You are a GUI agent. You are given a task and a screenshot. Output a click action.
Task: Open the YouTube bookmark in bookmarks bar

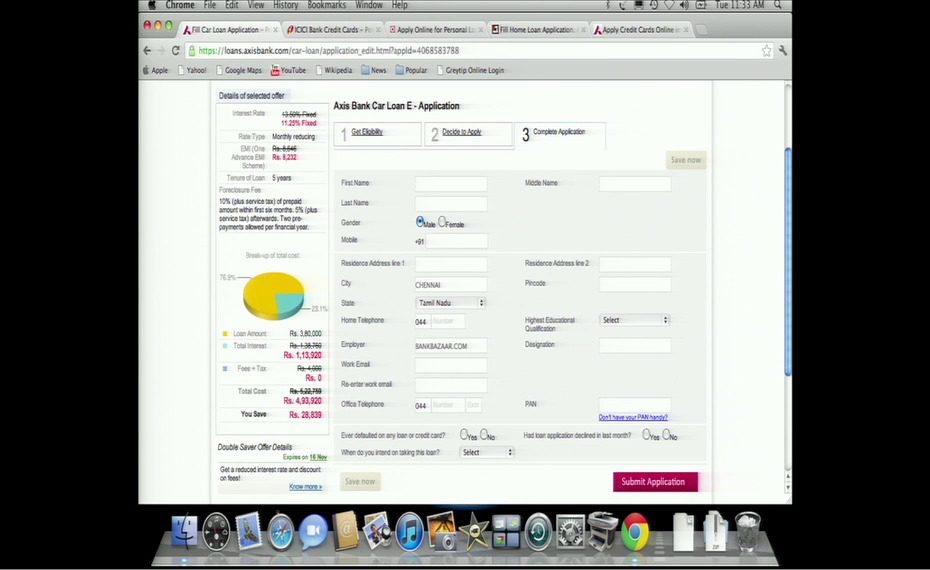[x=287, y=70]
